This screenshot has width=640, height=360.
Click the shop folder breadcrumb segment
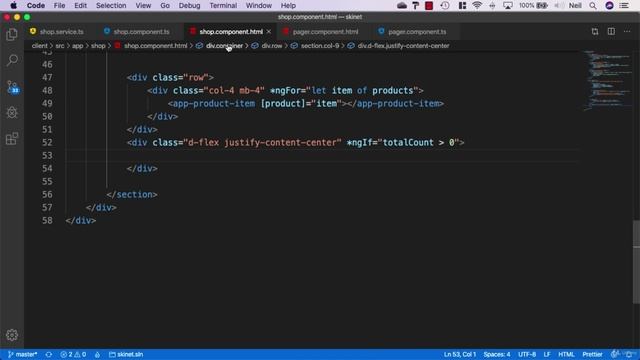tap(98, 46)
